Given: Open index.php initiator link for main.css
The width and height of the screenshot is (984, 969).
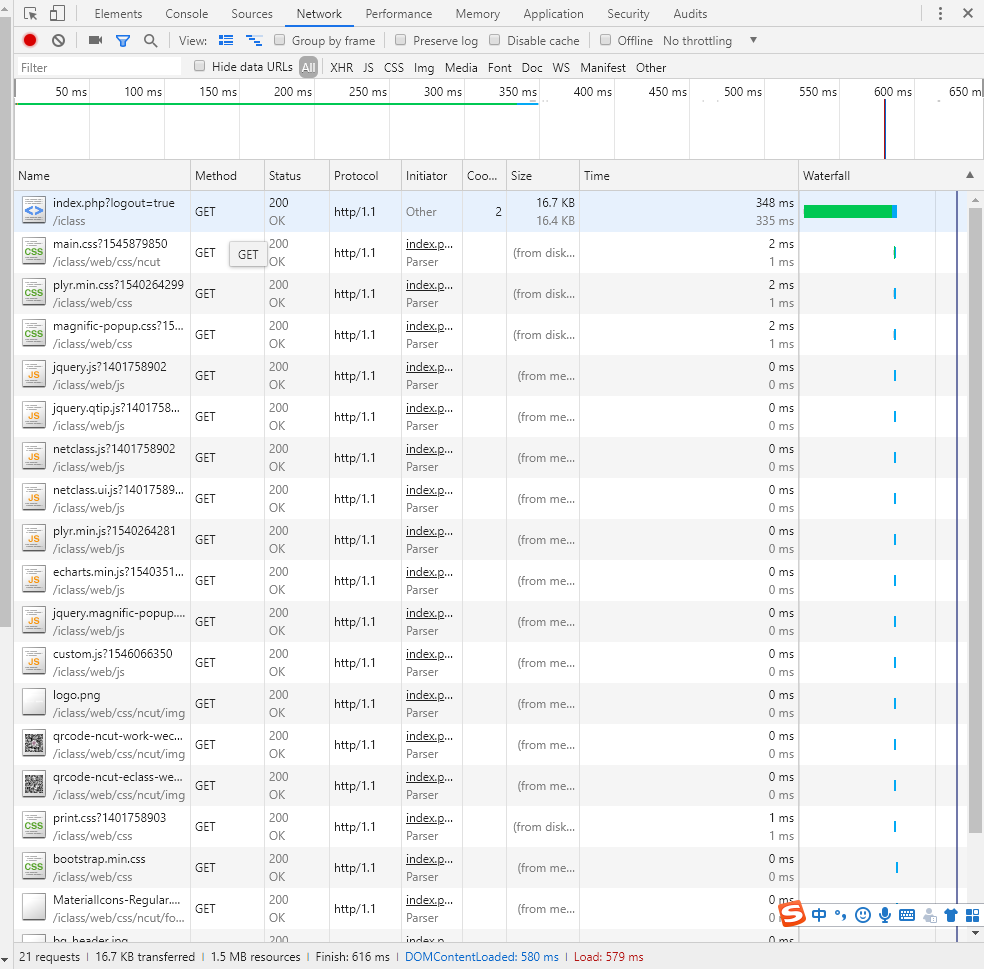Looking at the screenshot, I should (429, 244).
